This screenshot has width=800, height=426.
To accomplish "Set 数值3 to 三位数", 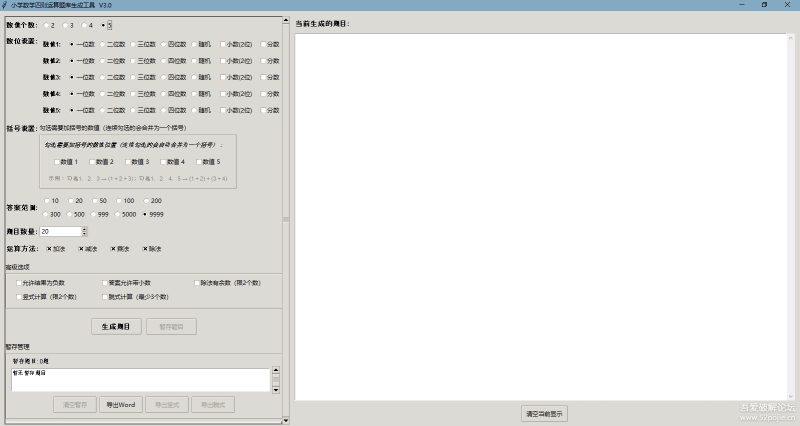I will click(143, 77).
